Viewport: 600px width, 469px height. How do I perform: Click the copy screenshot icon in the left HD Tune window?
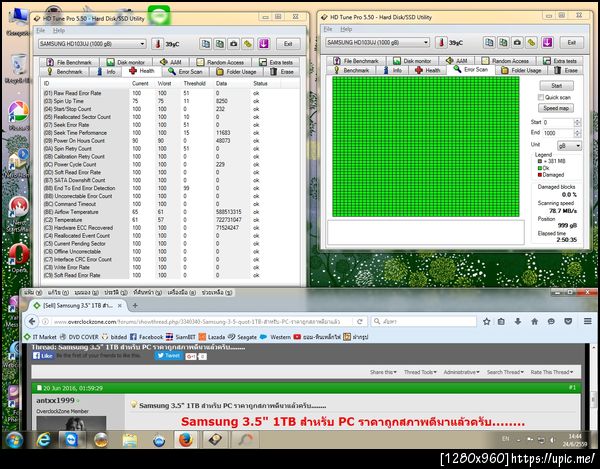tap(220, 44)
